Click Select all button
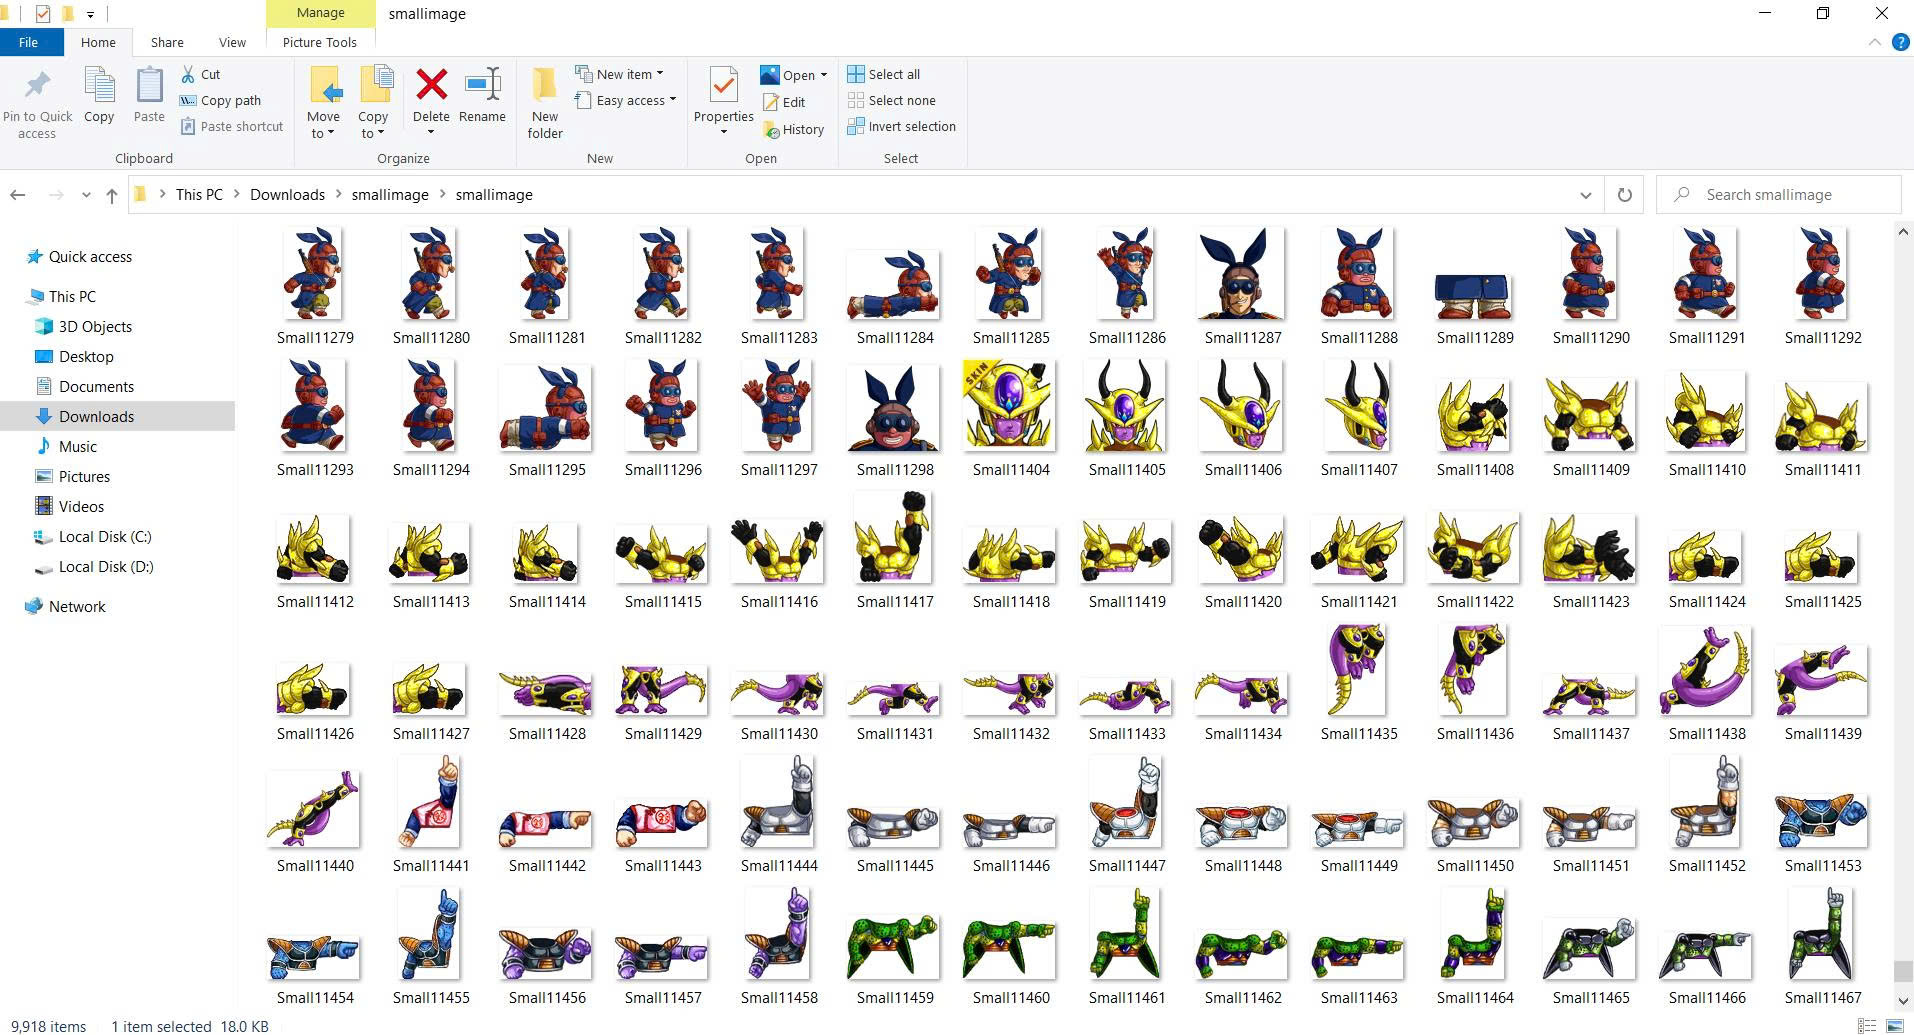The image size is (1914, 1035). pos(884,74)
